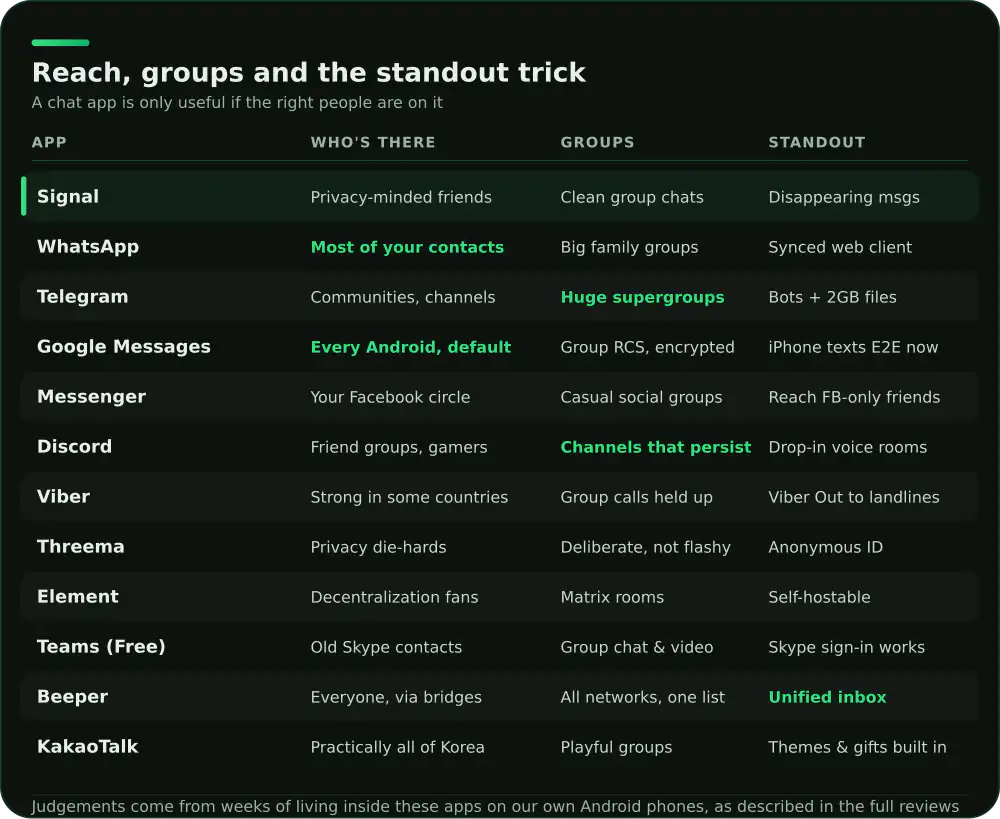
Task: Click 'iPhone texts E2E now' cell
Action: (853, 347)
